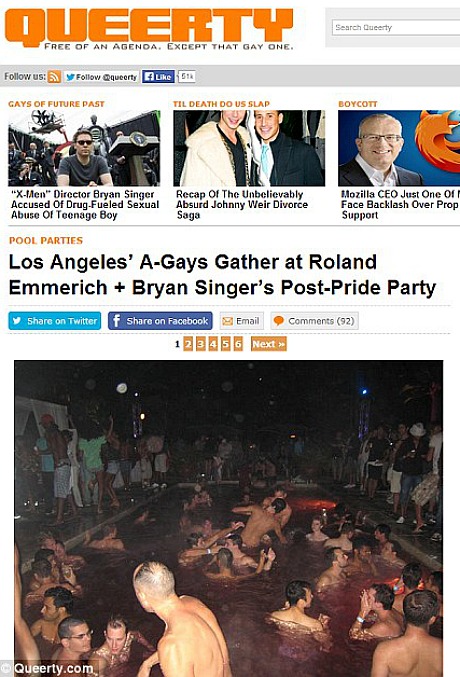Click the Next » pagination button
This screenshot has width=460, height=677.
point(269,344)
